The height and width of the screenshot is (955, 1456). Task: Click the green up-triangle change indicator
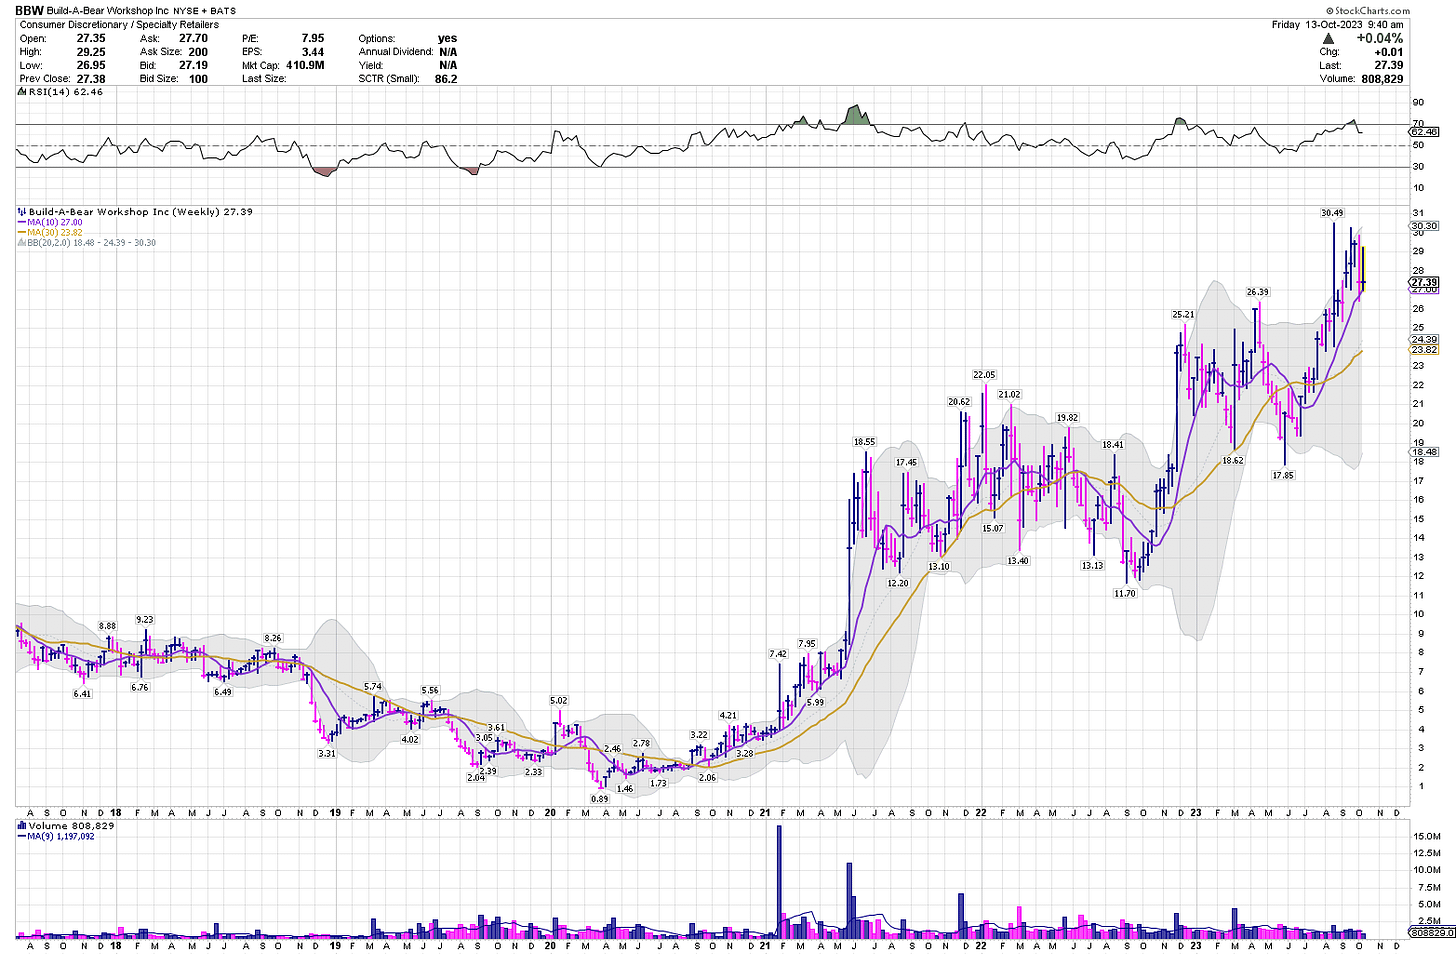coord(1328,39)
